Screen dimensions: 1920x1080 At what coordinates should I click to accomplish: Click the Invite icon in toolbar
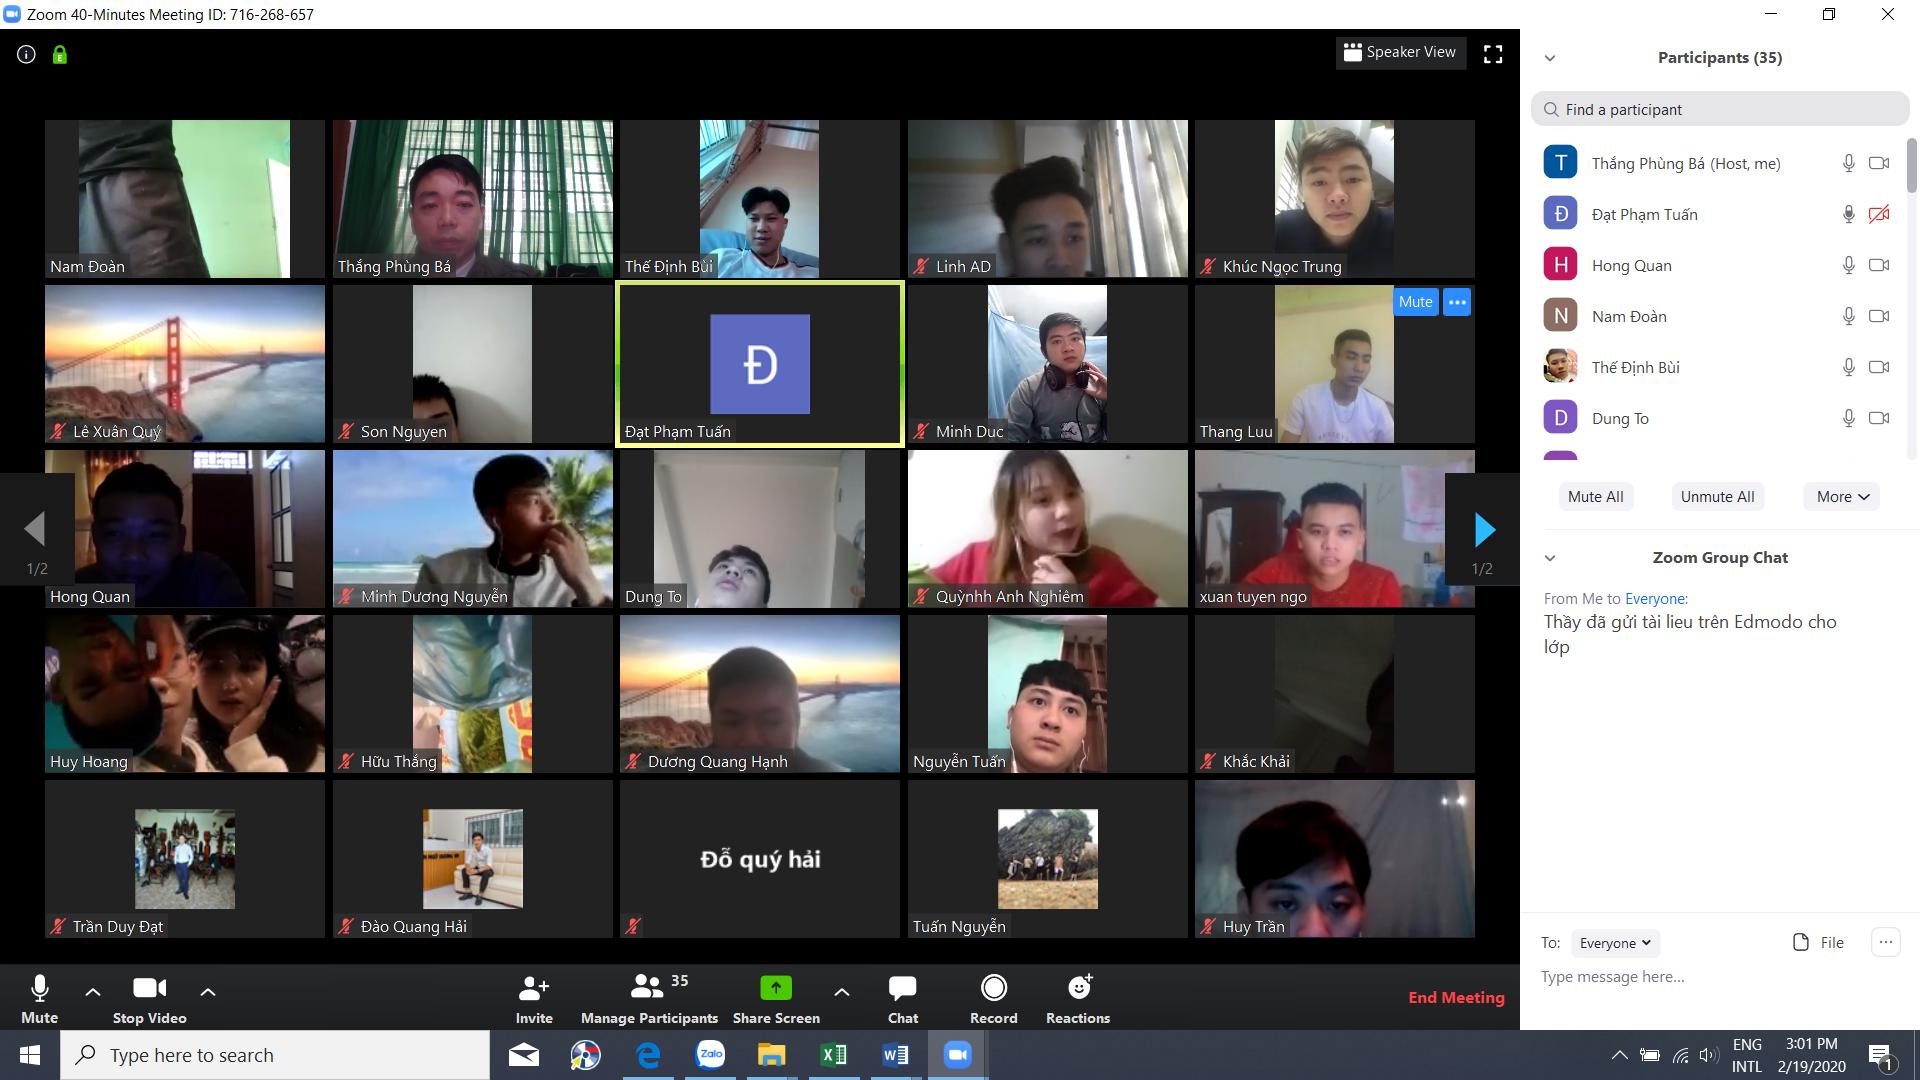point(534,999)
